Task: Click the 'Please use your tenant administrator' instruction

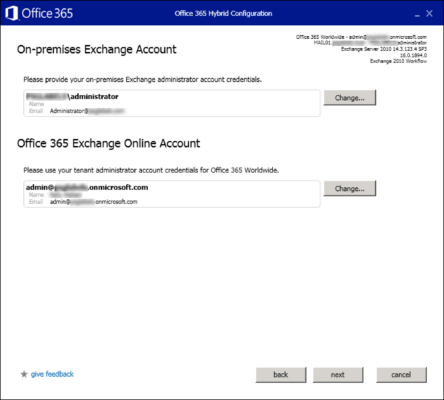Action: (151, 170)
